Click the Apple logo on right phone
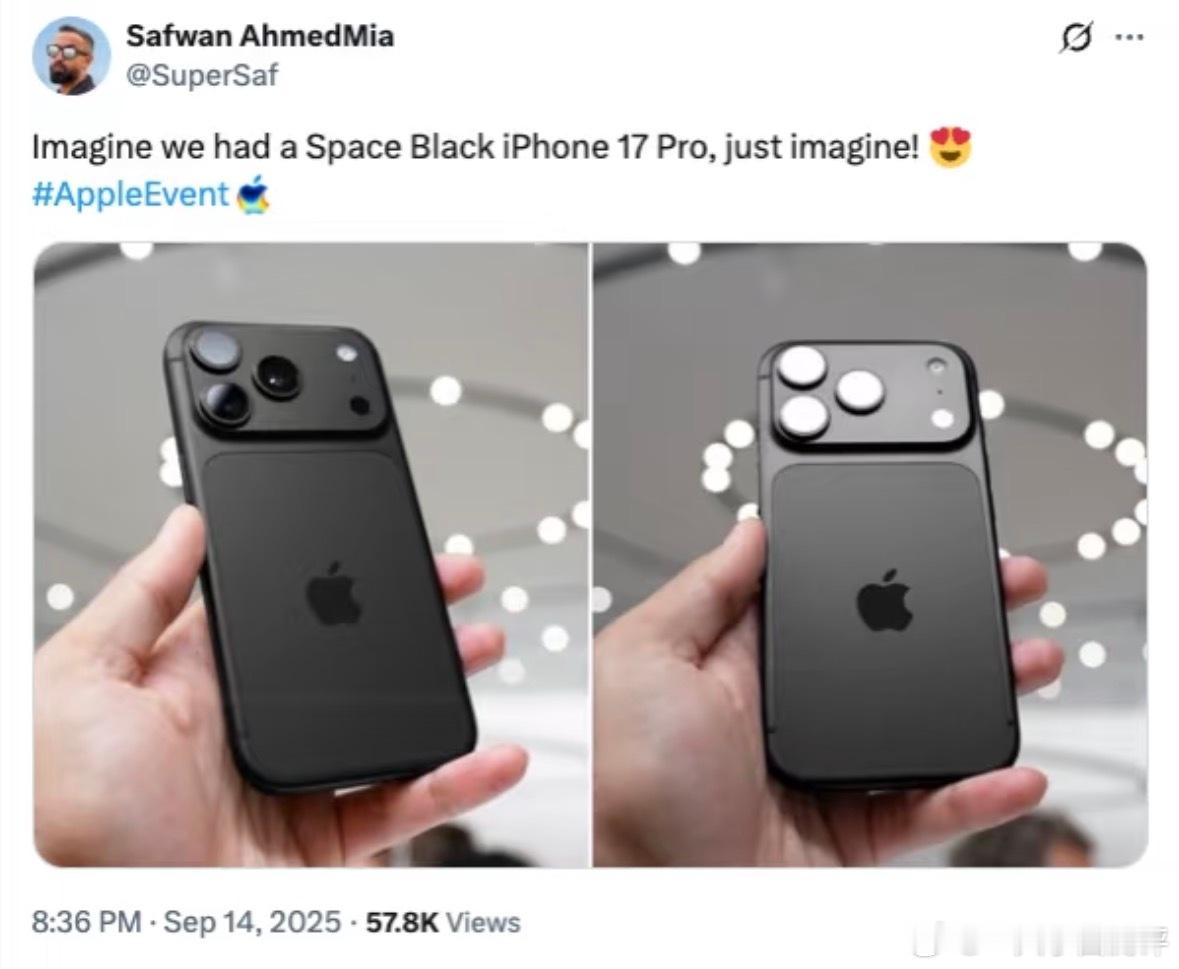This screenshot has width=1179, height=969. (885, 600)
